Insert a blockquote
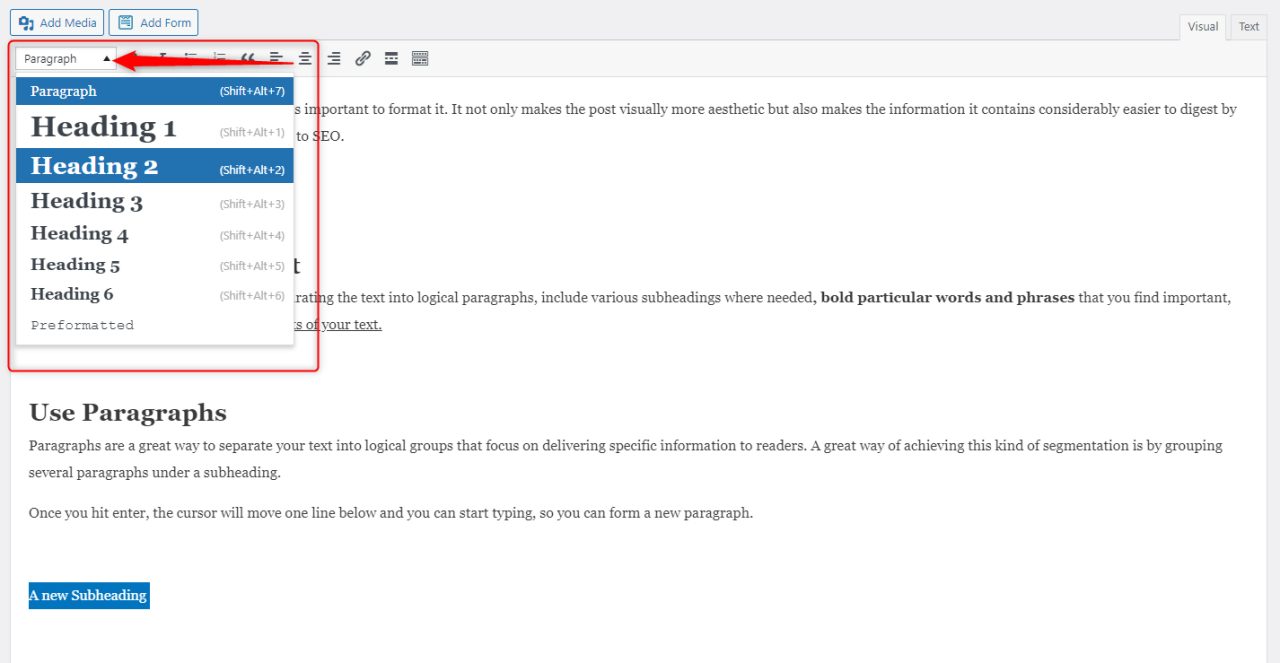 249,58
